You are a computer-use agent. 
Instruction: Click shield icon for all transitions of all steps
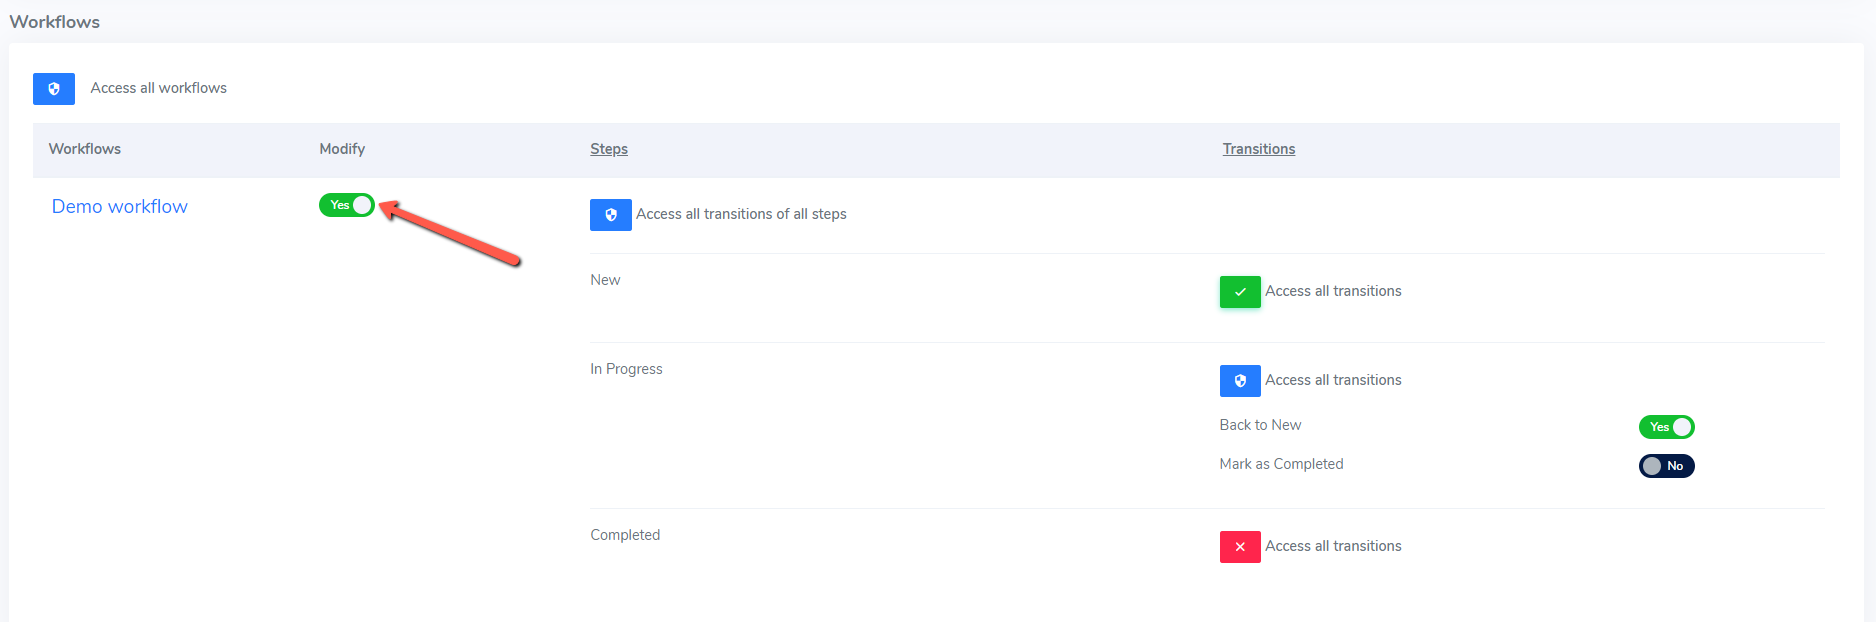pyautogui.click(x=611, y=215)
